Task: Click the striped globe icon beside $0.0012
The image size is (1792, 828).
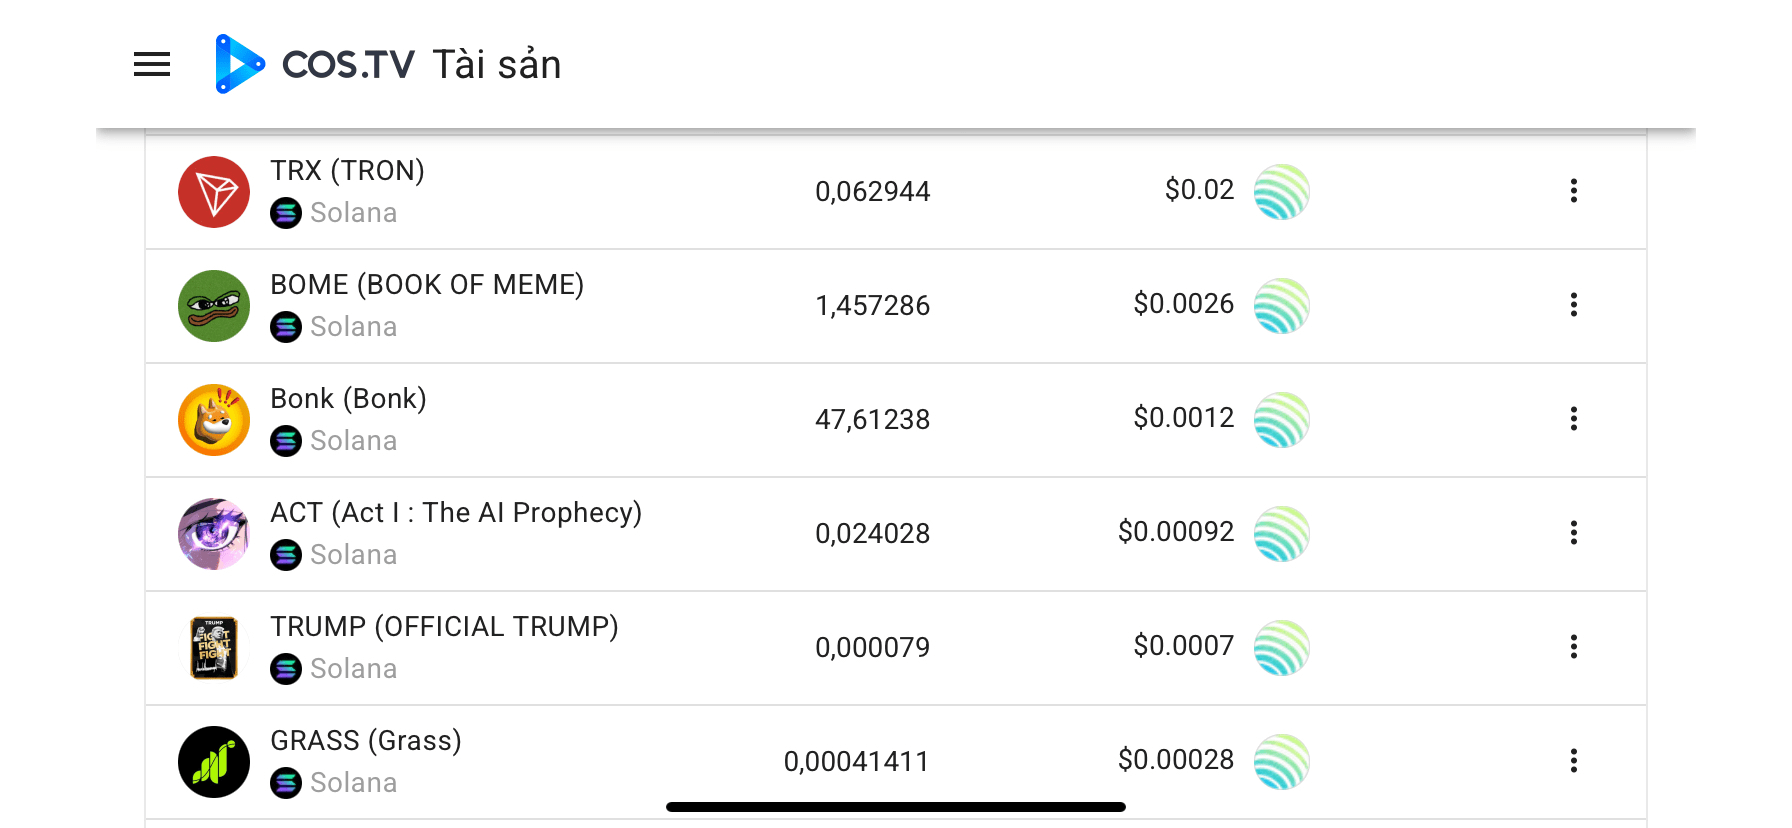Action: pos(1282,420)
